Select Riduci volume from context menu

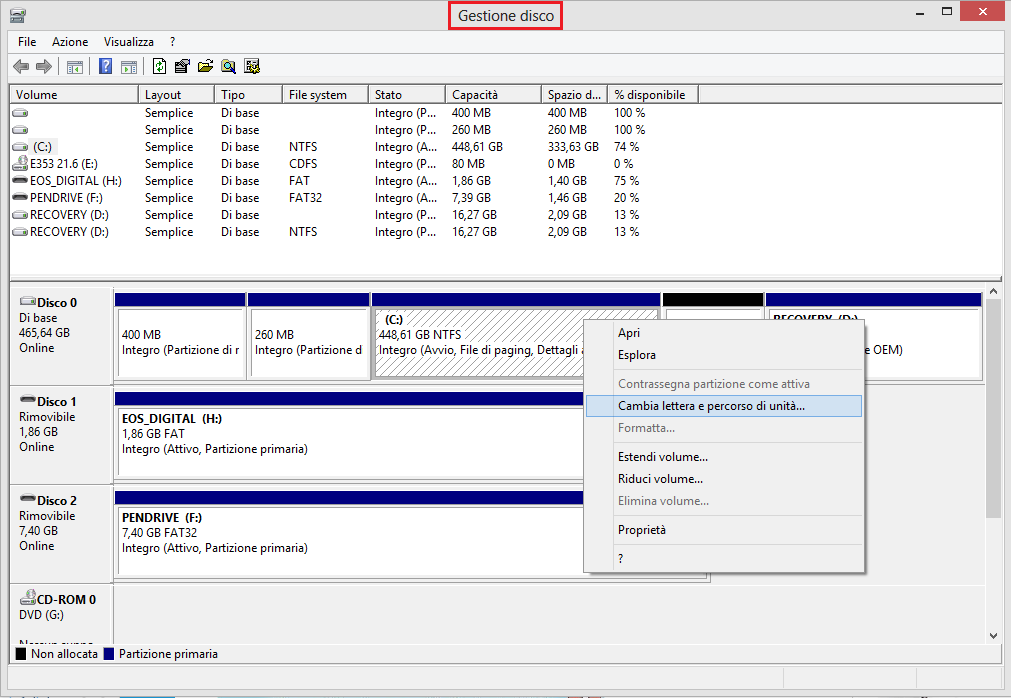click(660, 479)
